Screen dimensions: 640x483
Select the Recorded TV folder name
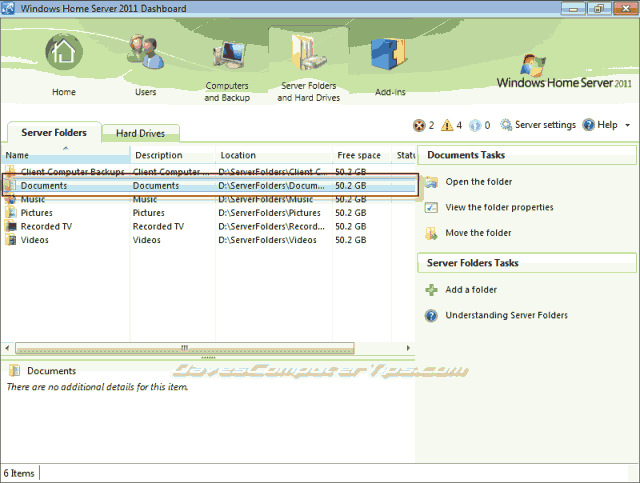tap(46, 226)
